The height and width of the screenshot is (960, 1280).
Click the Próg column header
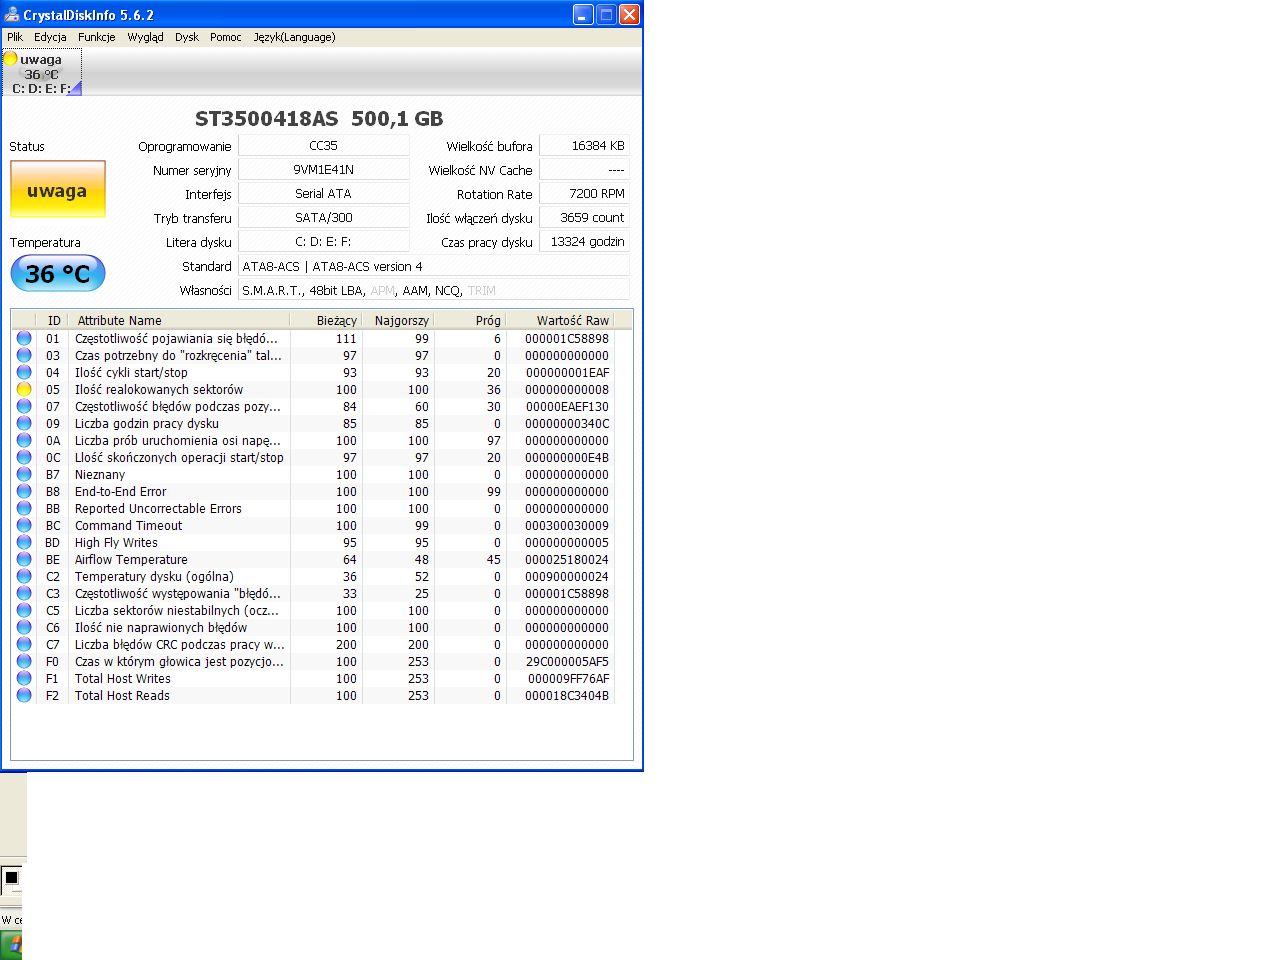tap(470, 320)
